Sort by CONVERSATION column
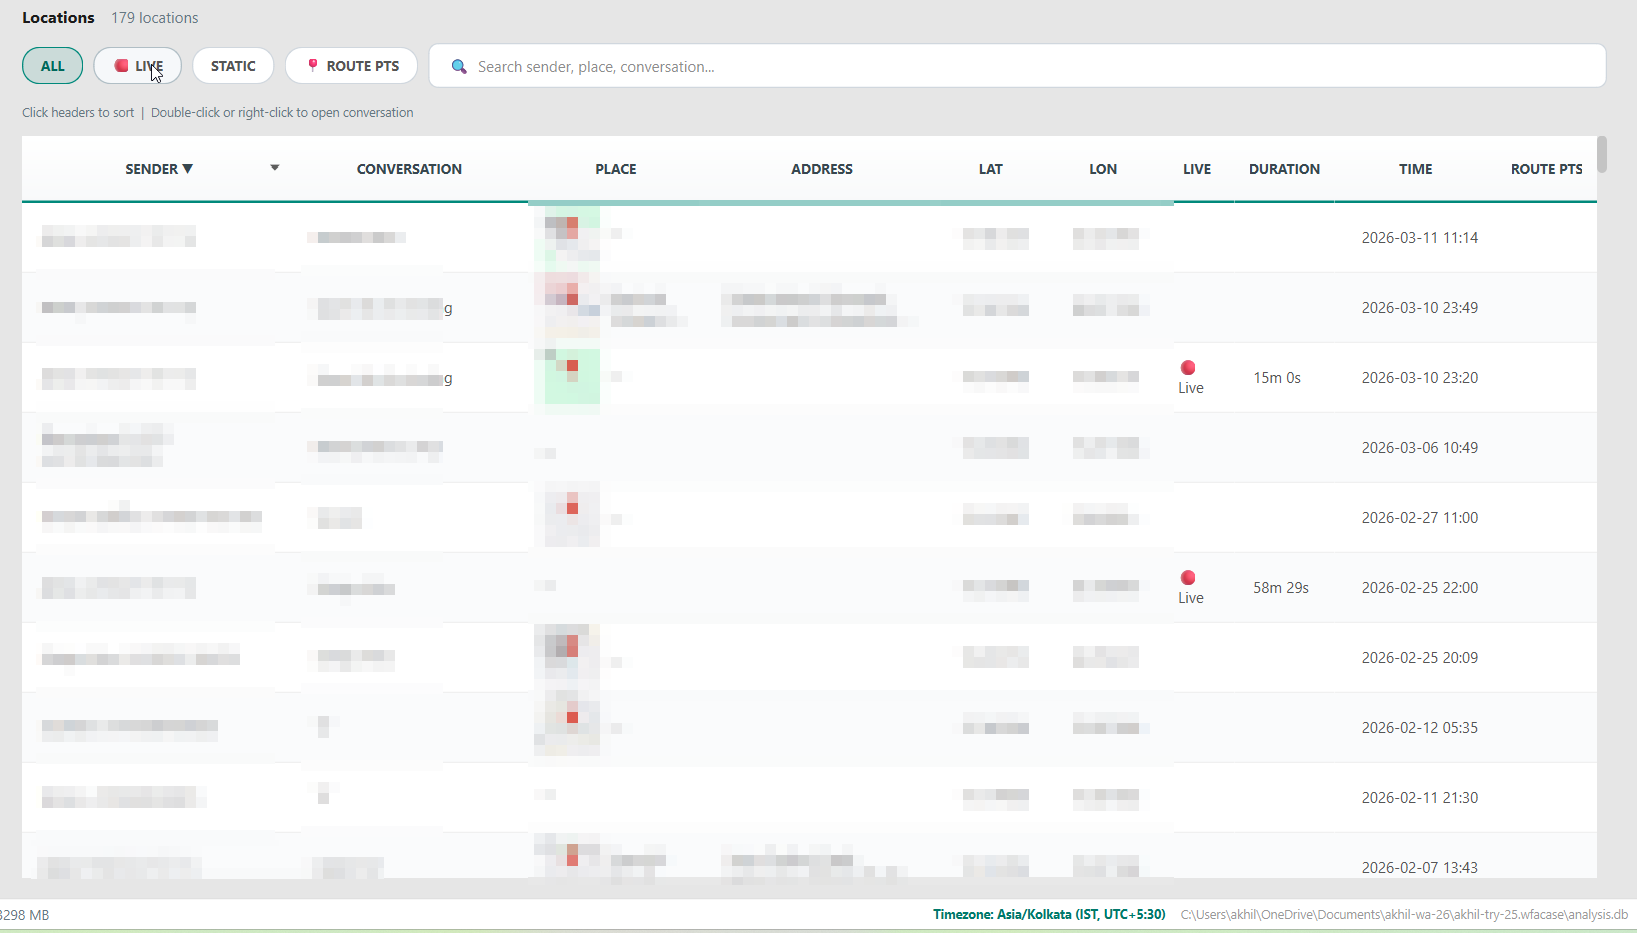The height and width of the screenshot is (933, 1637). 409,169
